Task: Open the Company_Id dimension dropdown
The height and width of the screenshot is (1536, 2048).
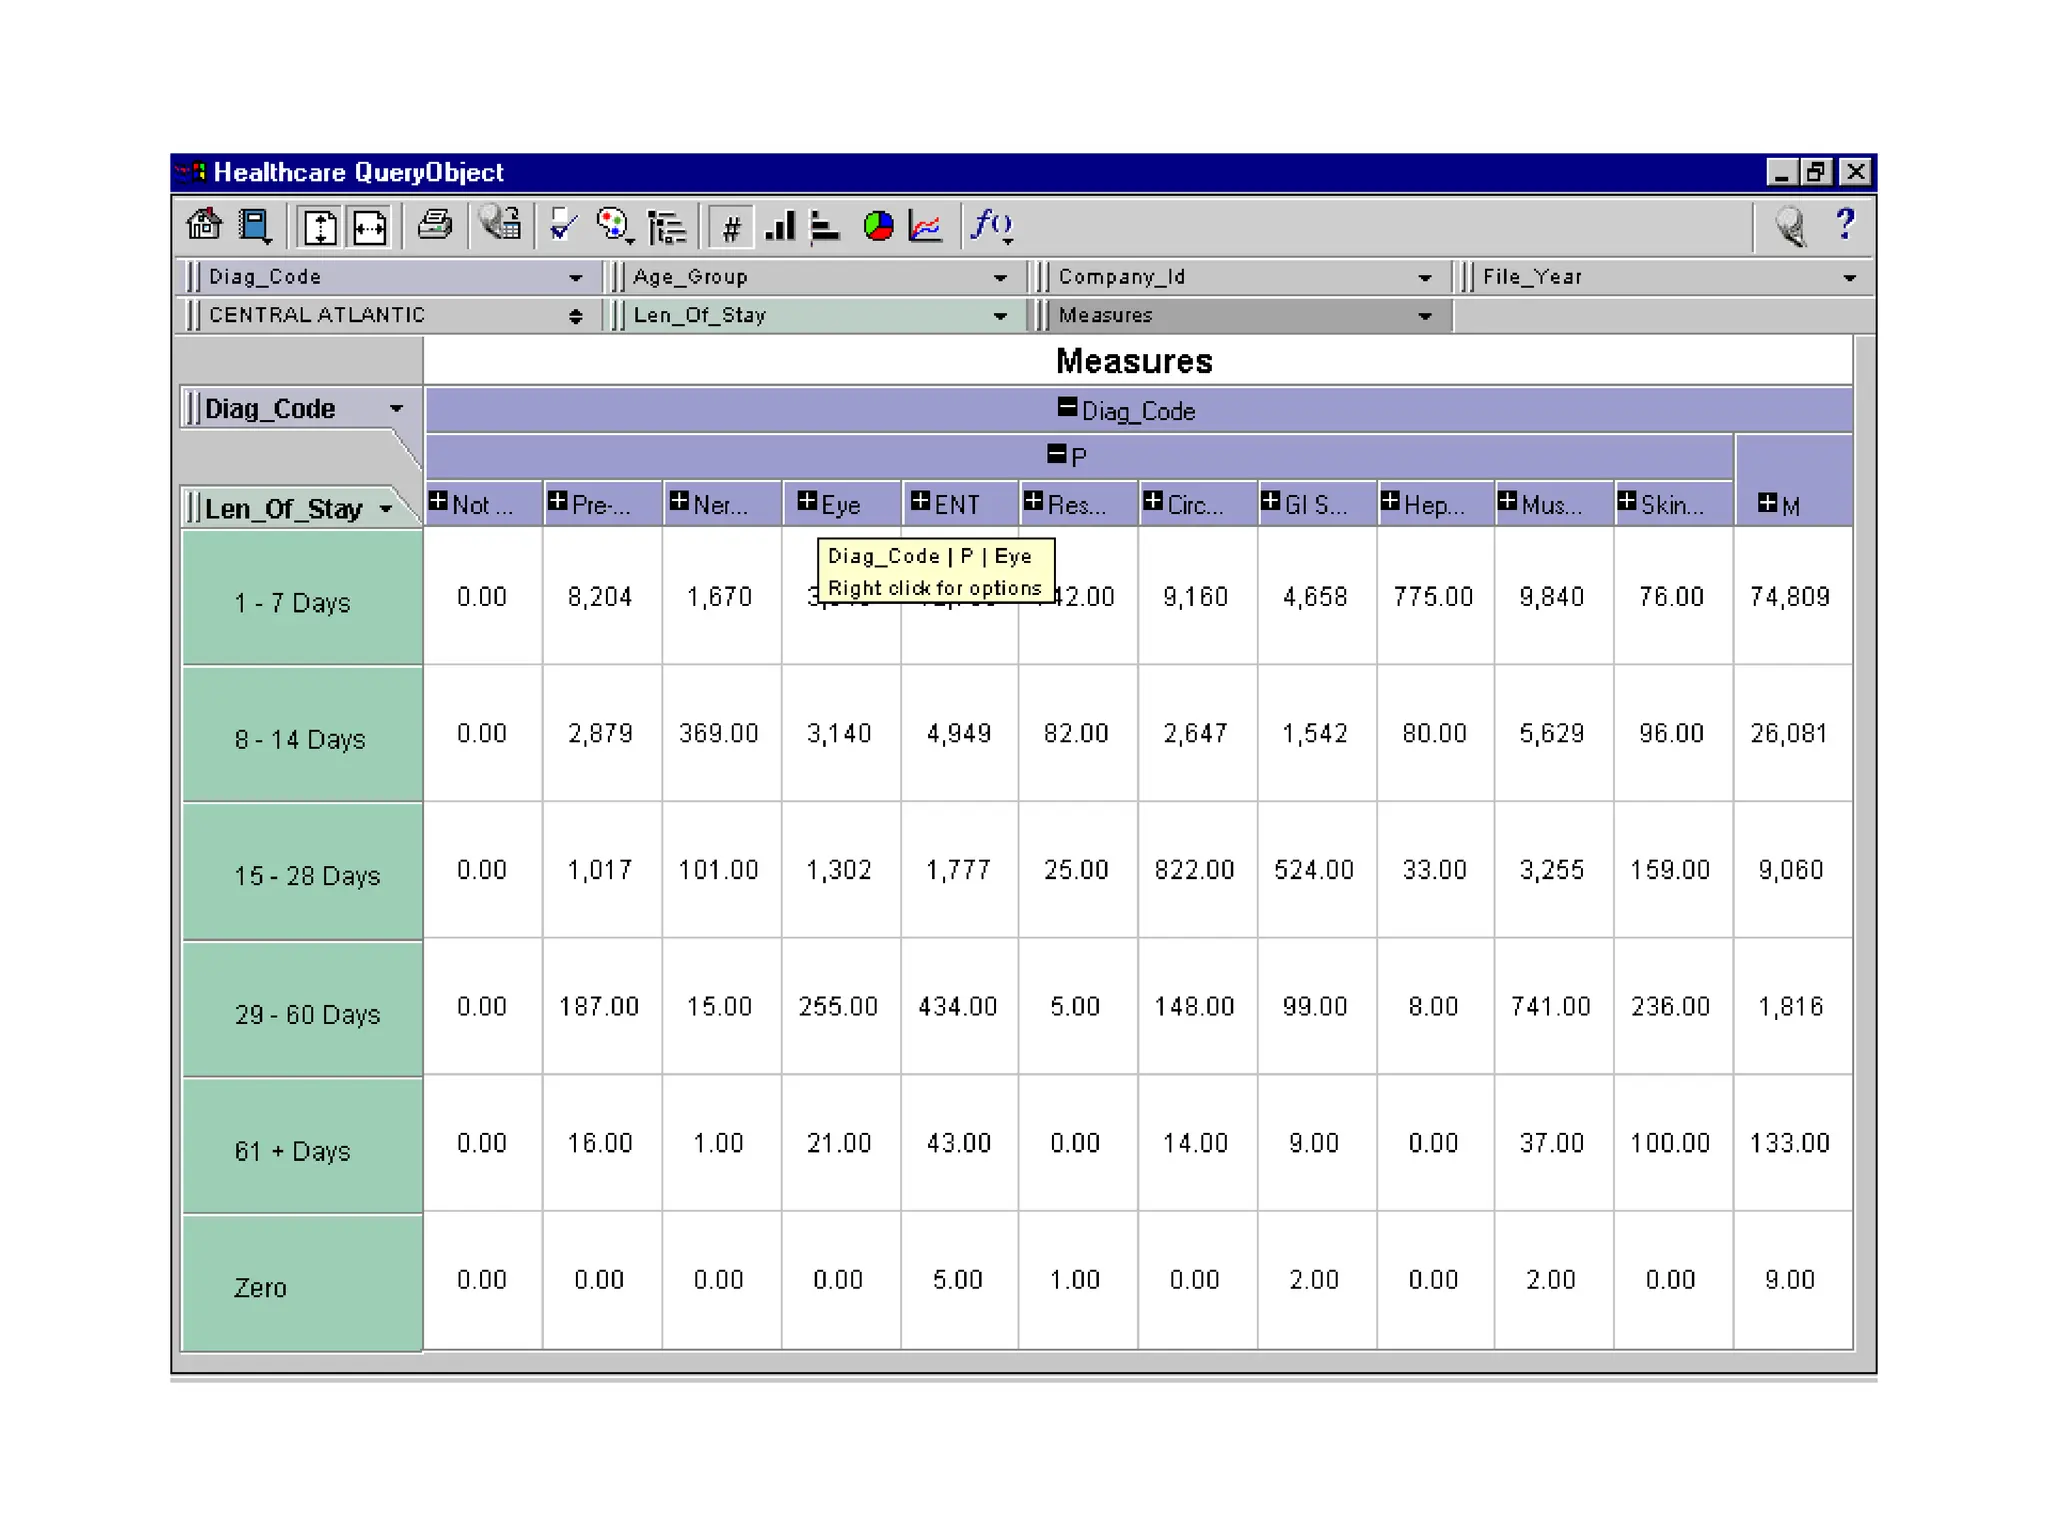Action: (1424, 278)
